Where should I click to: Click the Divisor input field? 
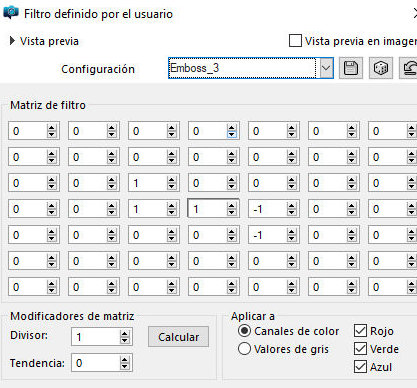[x=96, y=337]
